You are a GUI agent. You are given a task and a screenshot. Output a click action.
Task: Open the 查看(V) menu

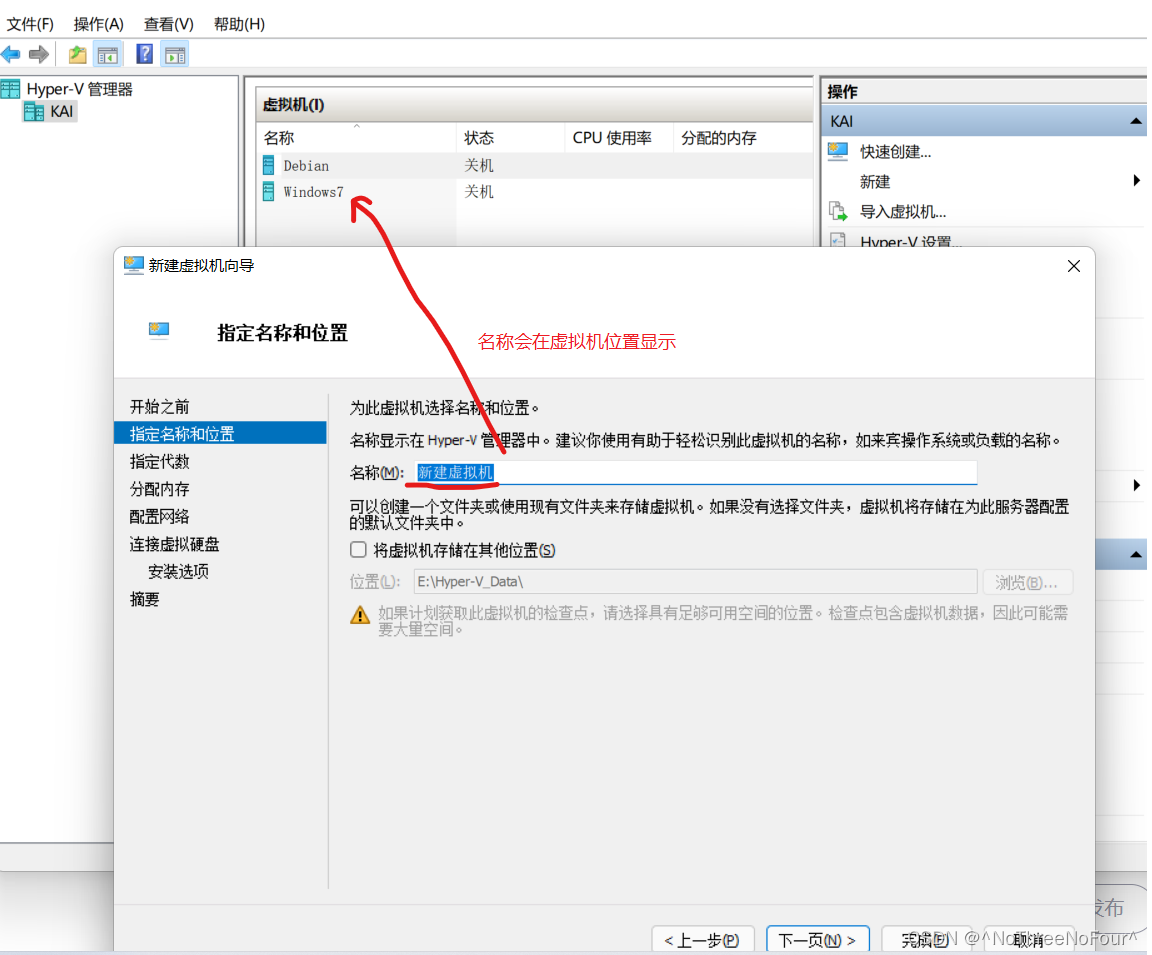pos(168,24)
